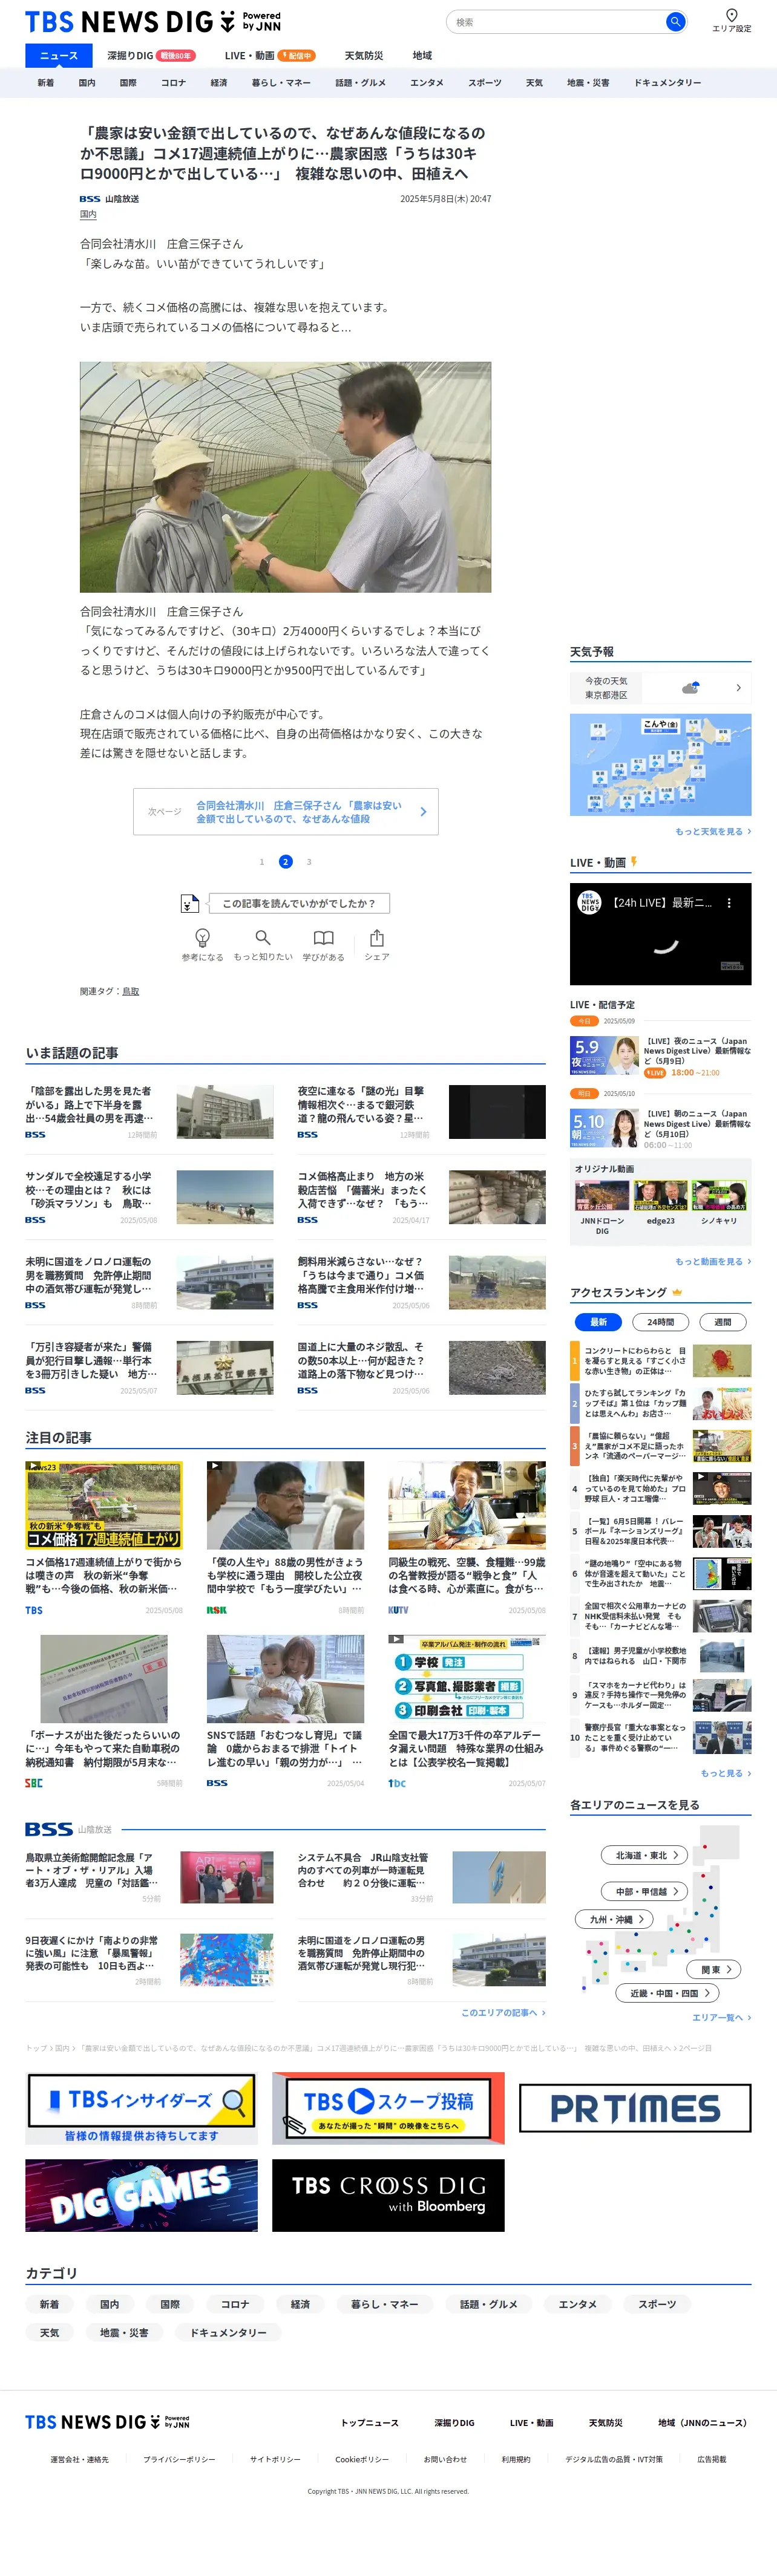Open the ドキュメンタリー category in sub-navigation bar
Screen dimensions: 777x2576
(x=667, y=83)
